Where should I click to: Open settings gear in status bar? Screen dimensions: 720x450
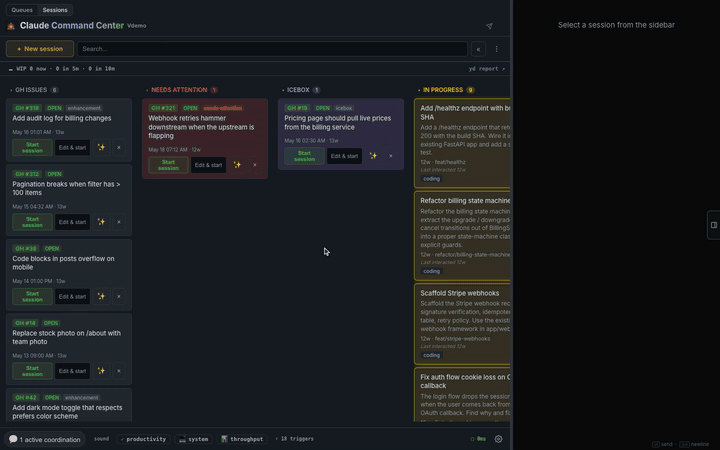point(498,439)
